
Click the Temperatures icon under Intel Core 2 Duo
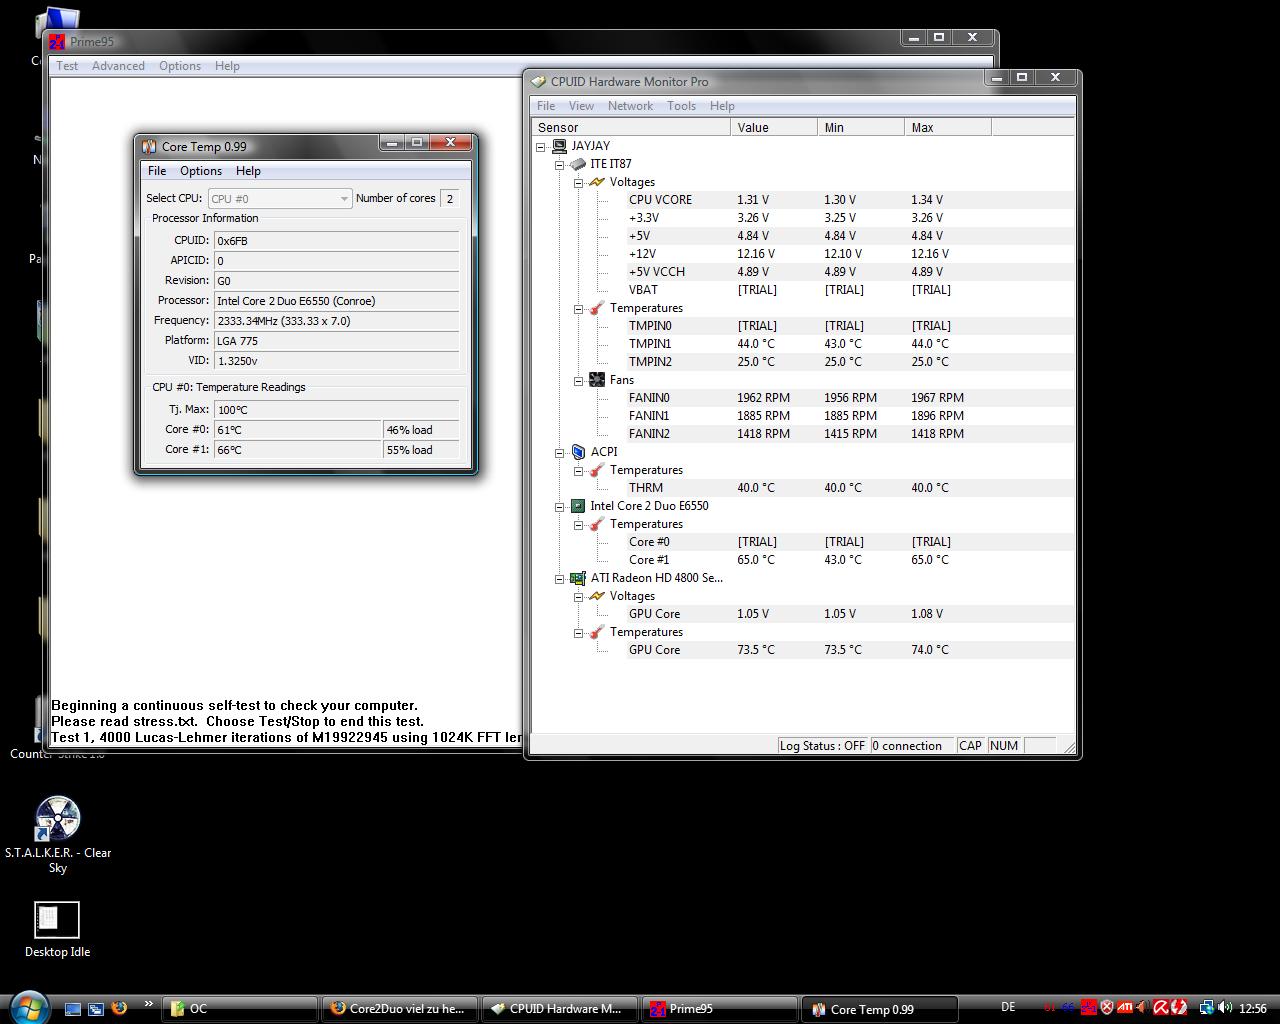[597, 524]
